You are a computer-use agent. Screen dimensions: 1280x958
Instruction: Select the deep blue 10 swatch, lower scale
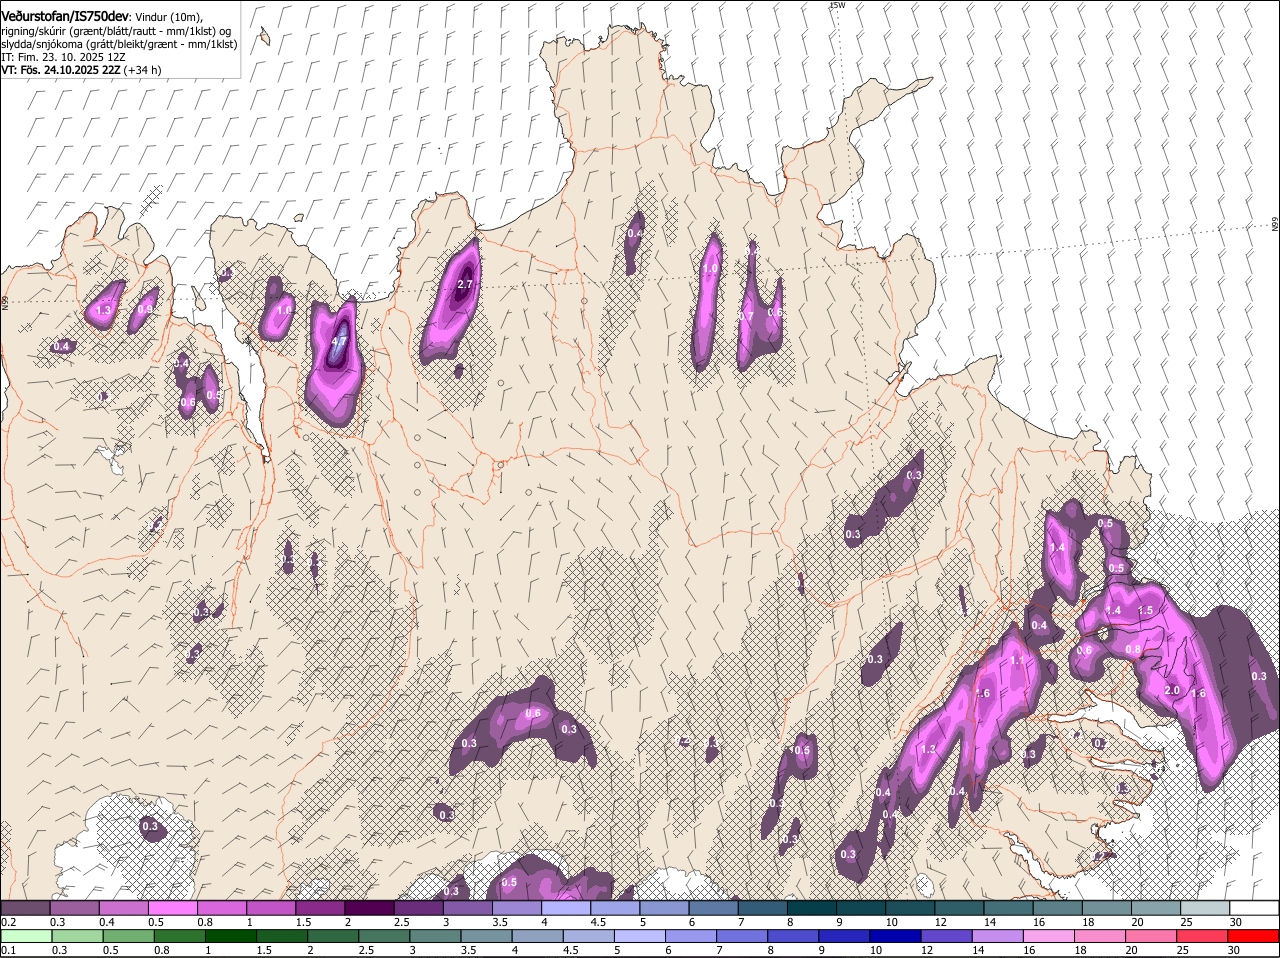coord(895,936)
